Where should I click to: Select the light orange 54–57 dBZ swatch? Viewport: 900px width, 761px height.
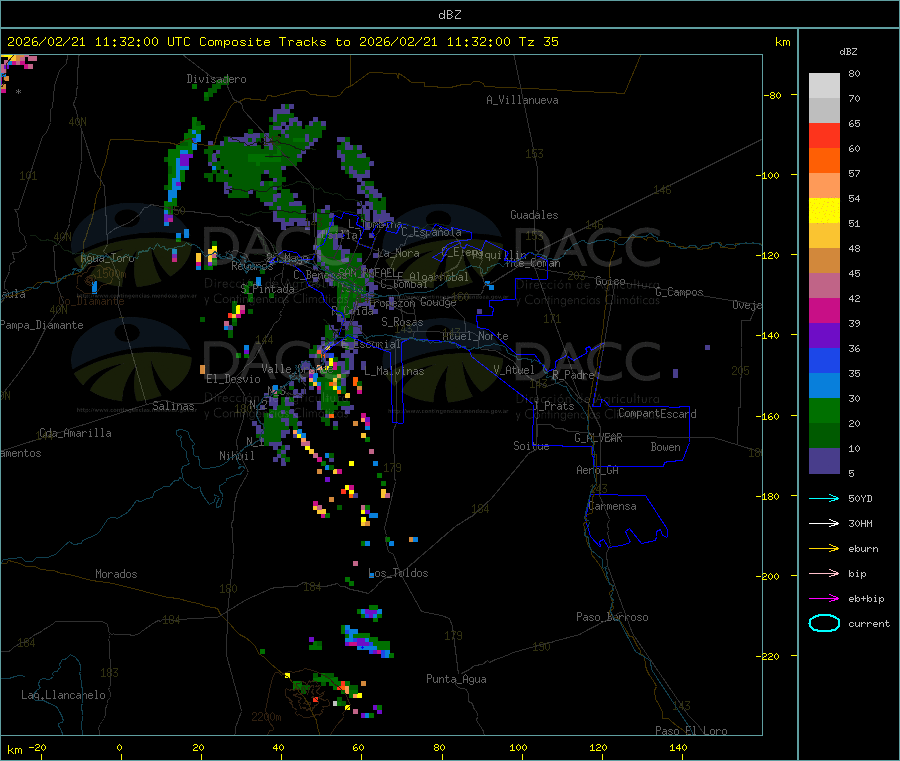[x=824, y=186]
